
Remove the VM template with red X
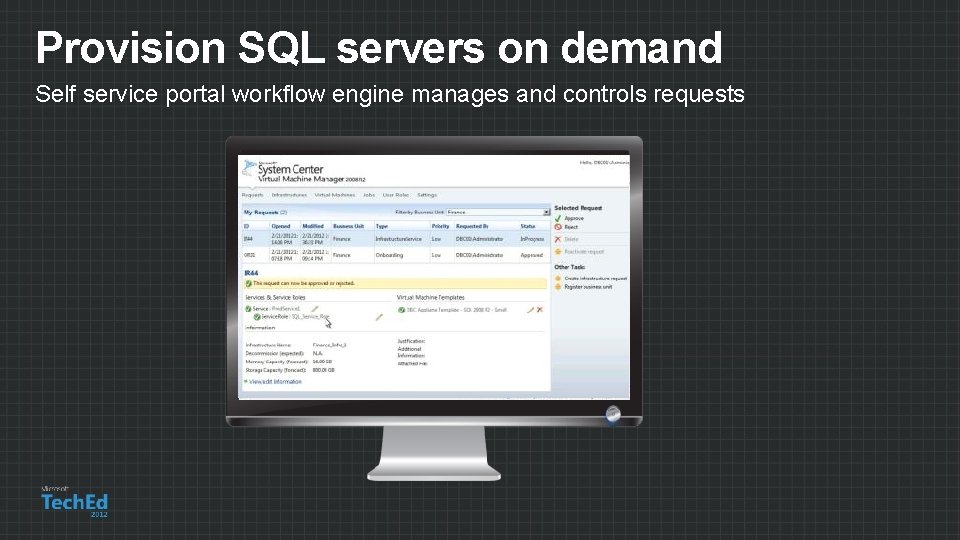pyautogui.click(x=540, y=310)
